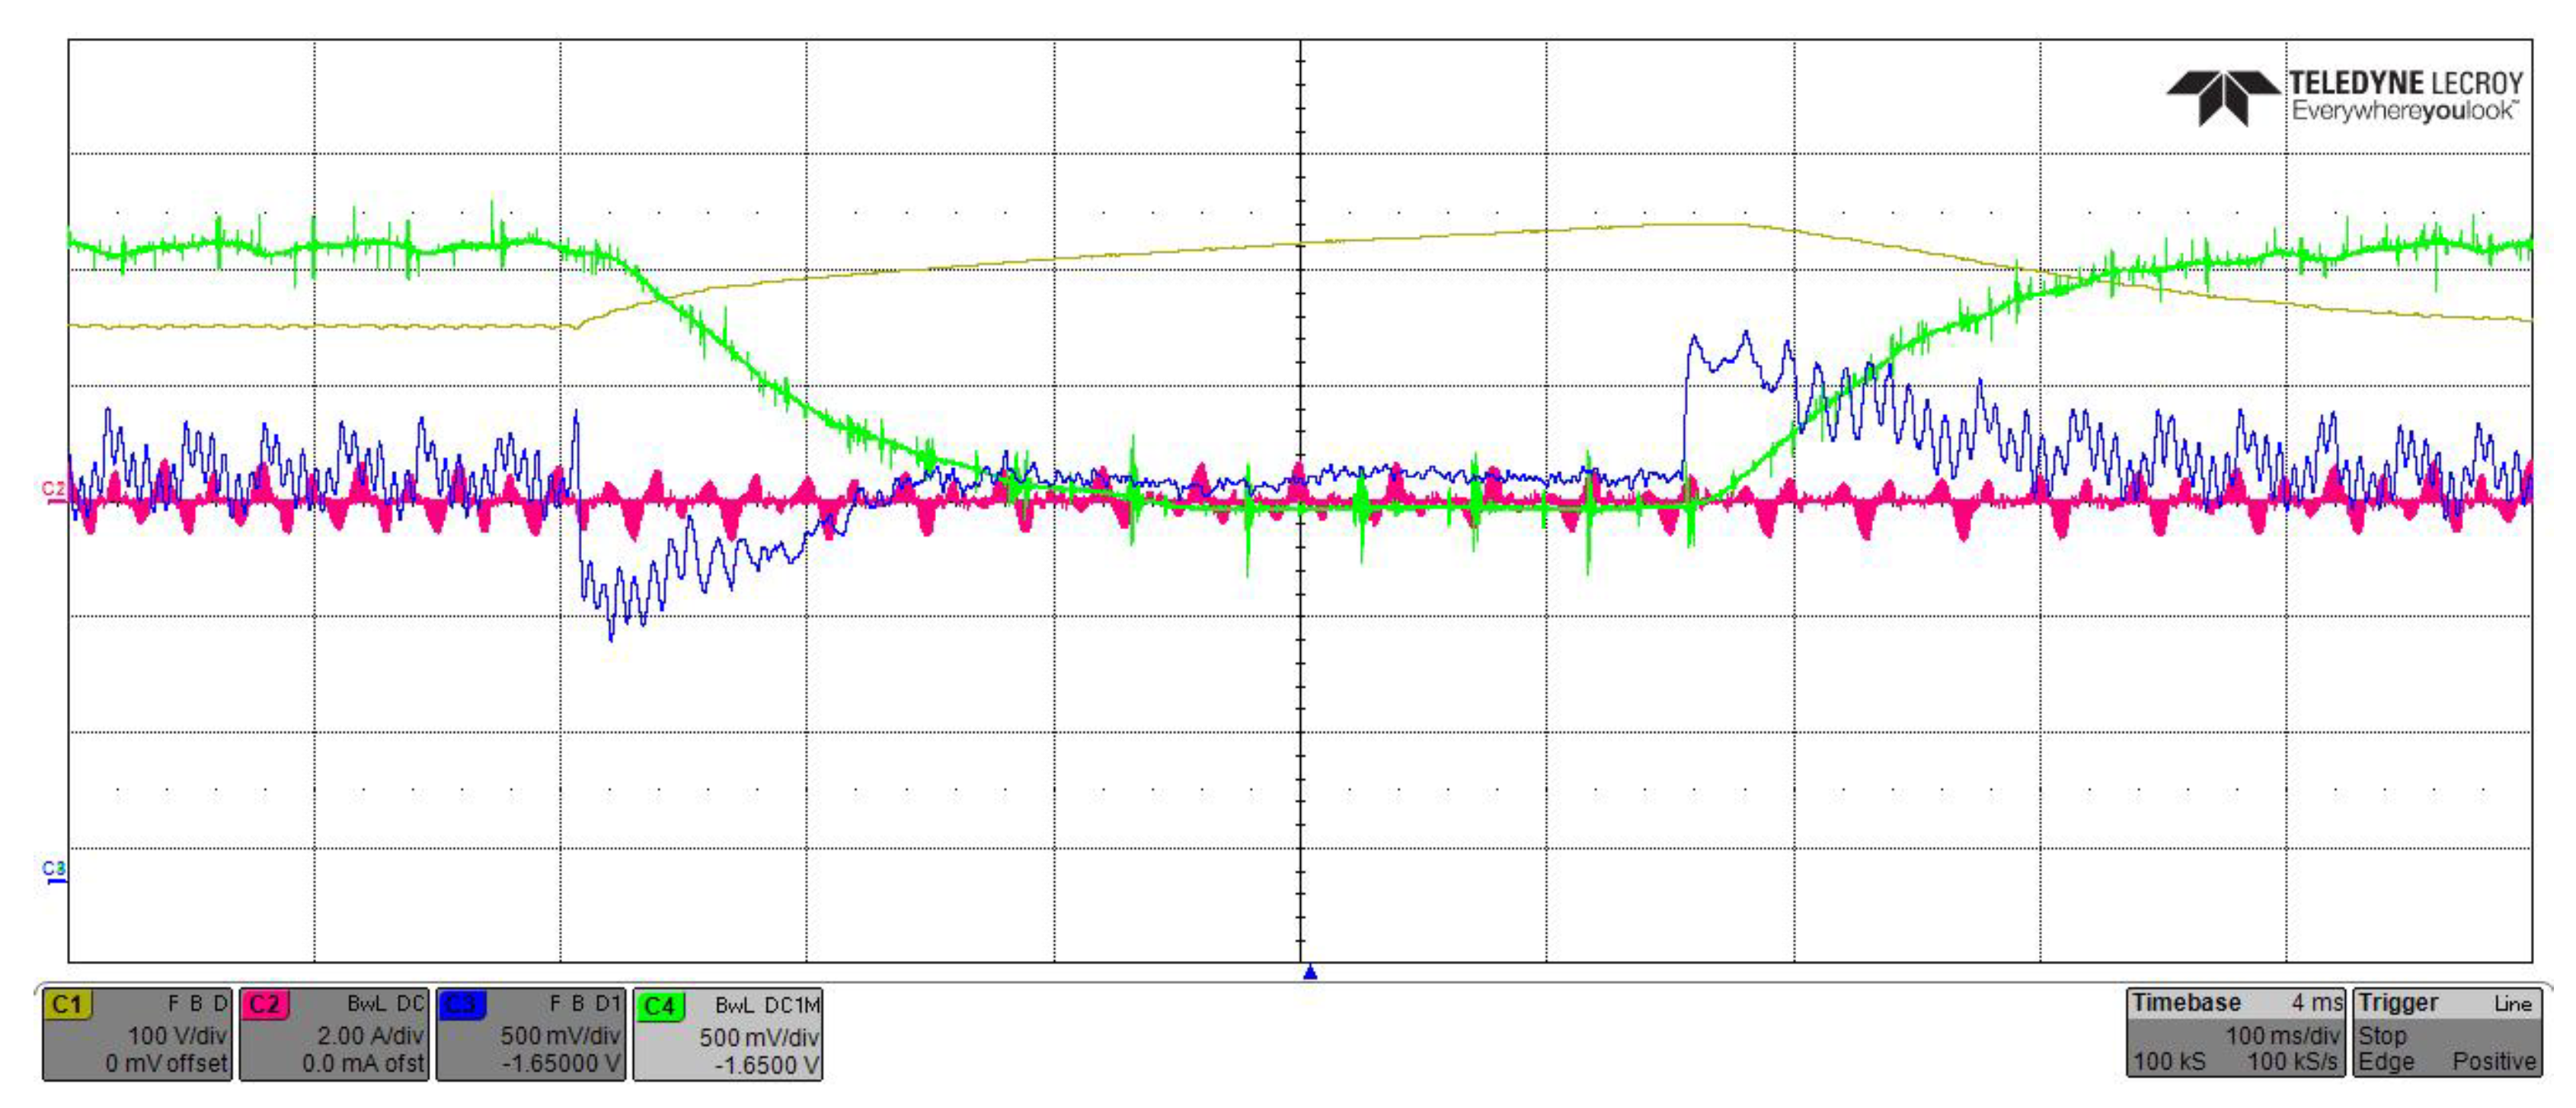Image resolution: width=2576 pixels, height=1108 pixels.
Task: Click the Stop trigger mode label
Action: click(x=2382, y=1035)
